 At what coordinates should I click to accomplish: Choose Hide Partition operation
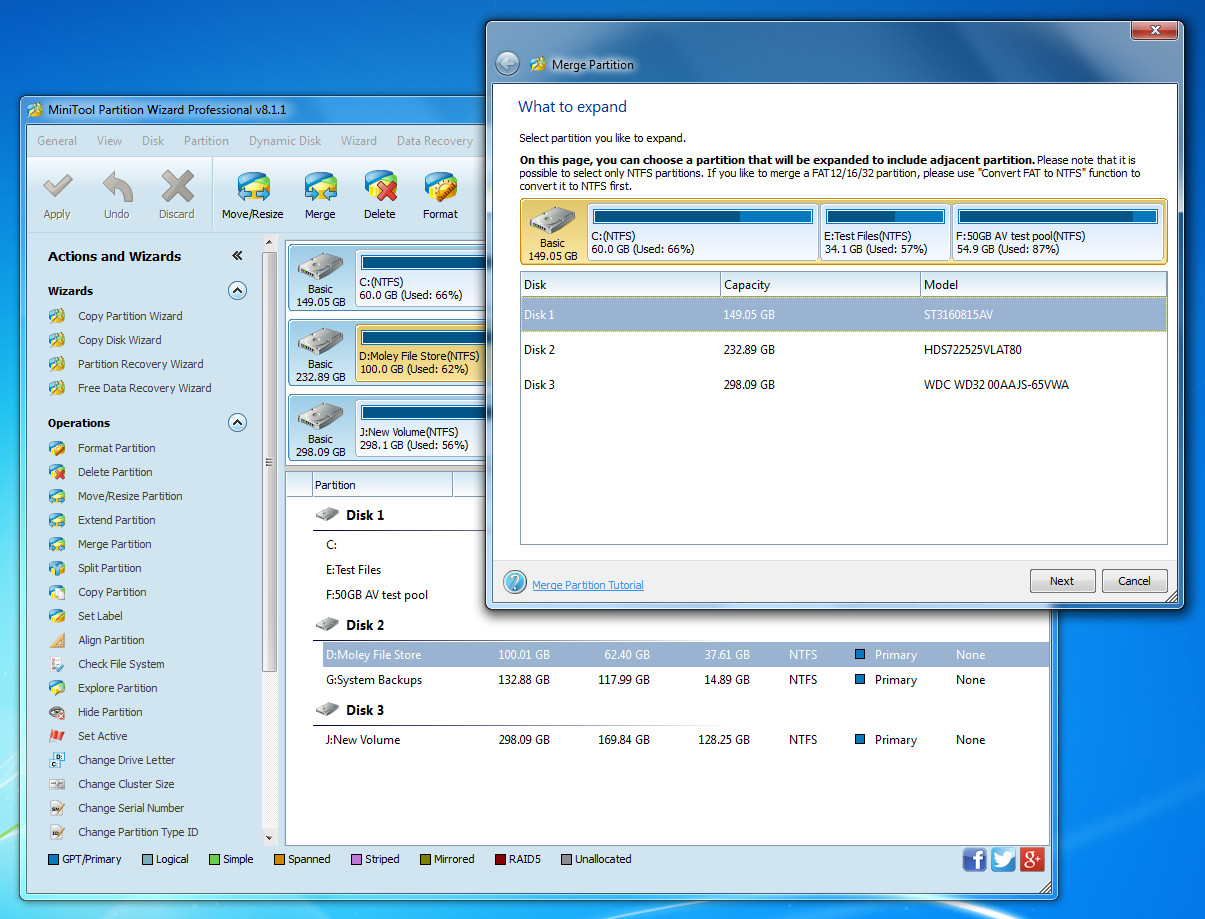[x=110, y=712]
